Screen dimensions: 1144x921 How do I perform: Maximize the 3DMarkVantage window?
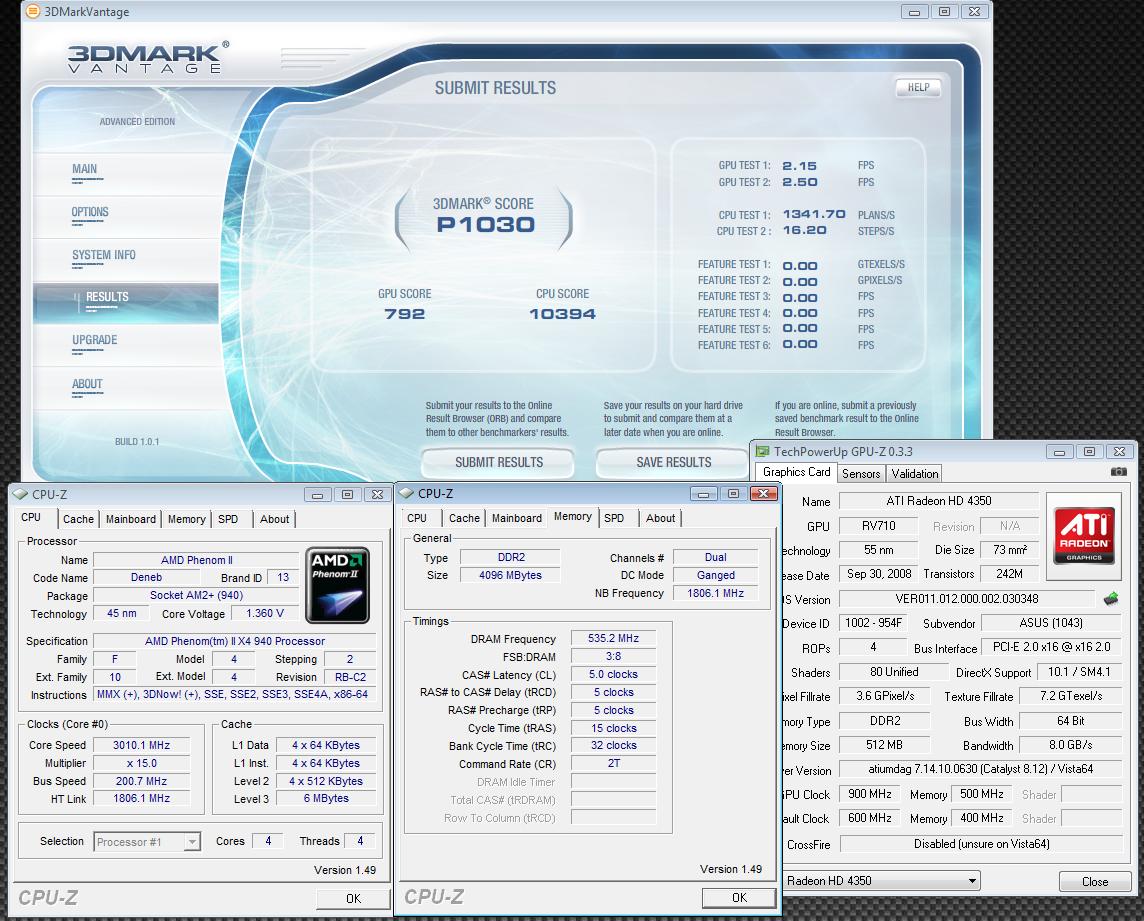(944, 12)
